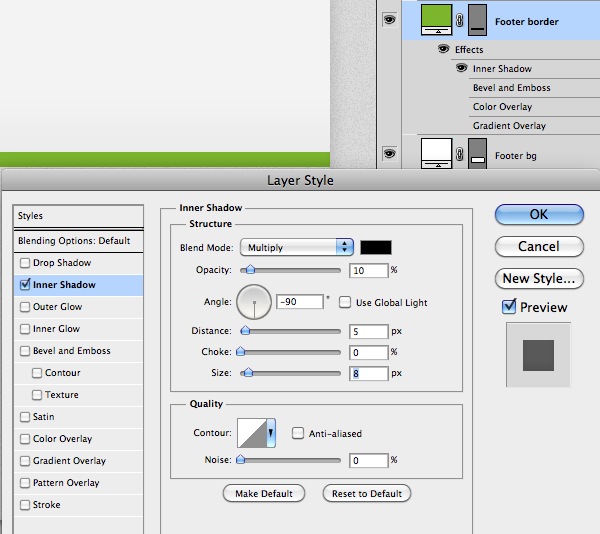Open the Blend Mode Multiply dropdown

[x=297, y=247]
